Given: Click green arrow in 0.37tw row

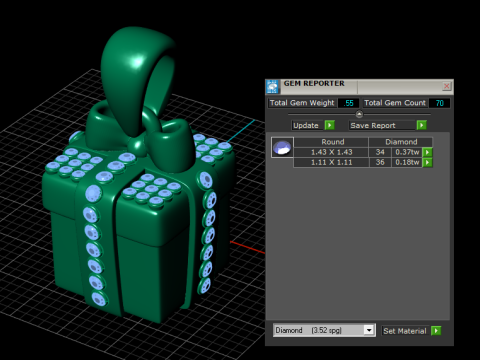Looking at the screenshot, I should [x=427, y=152].
